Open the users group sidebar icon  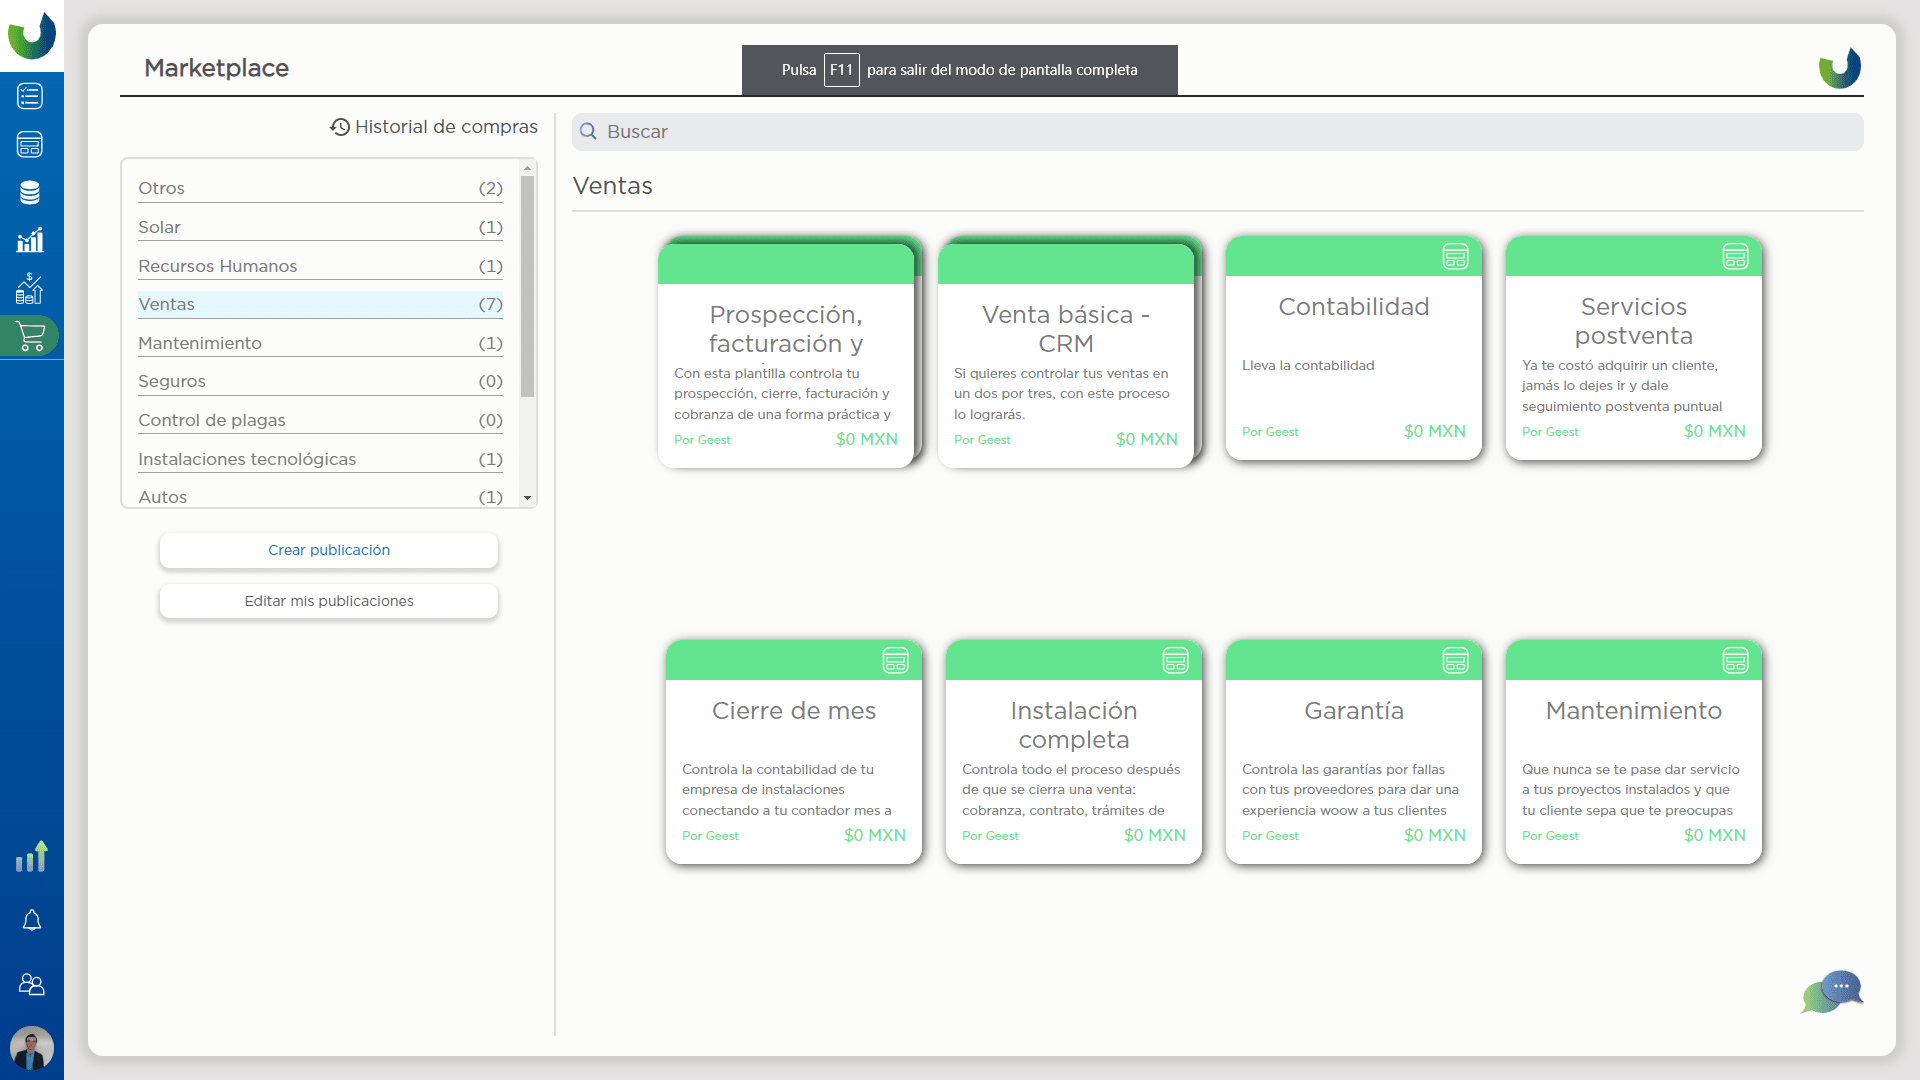tap(32, 985)
